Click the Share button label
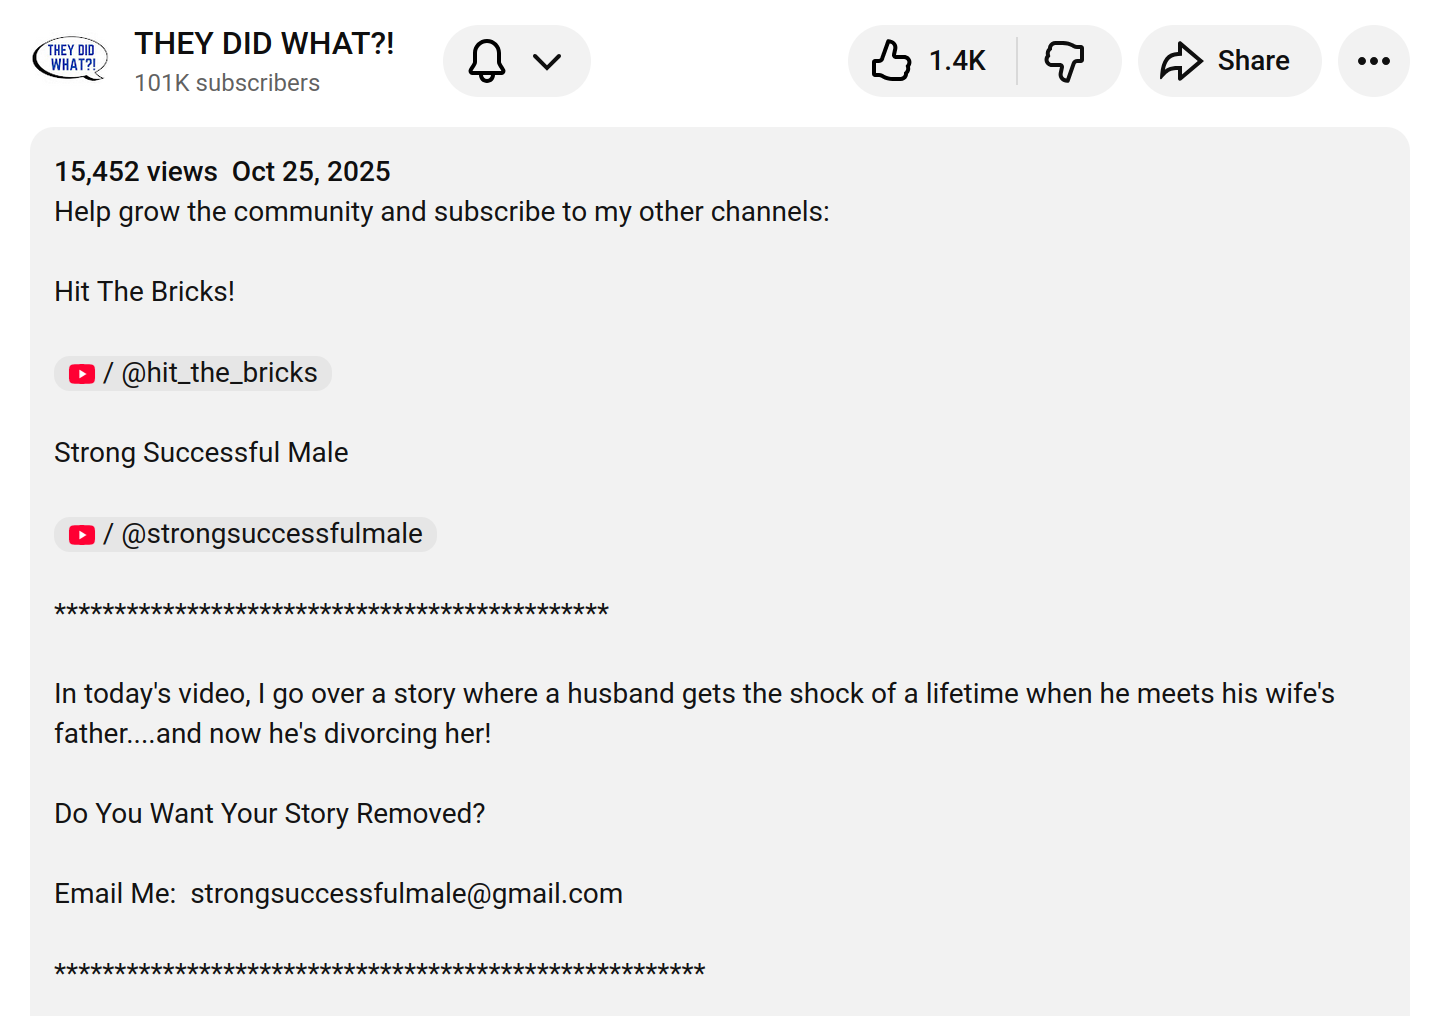This screenshot has height=1016, width=1430. 1253,61
